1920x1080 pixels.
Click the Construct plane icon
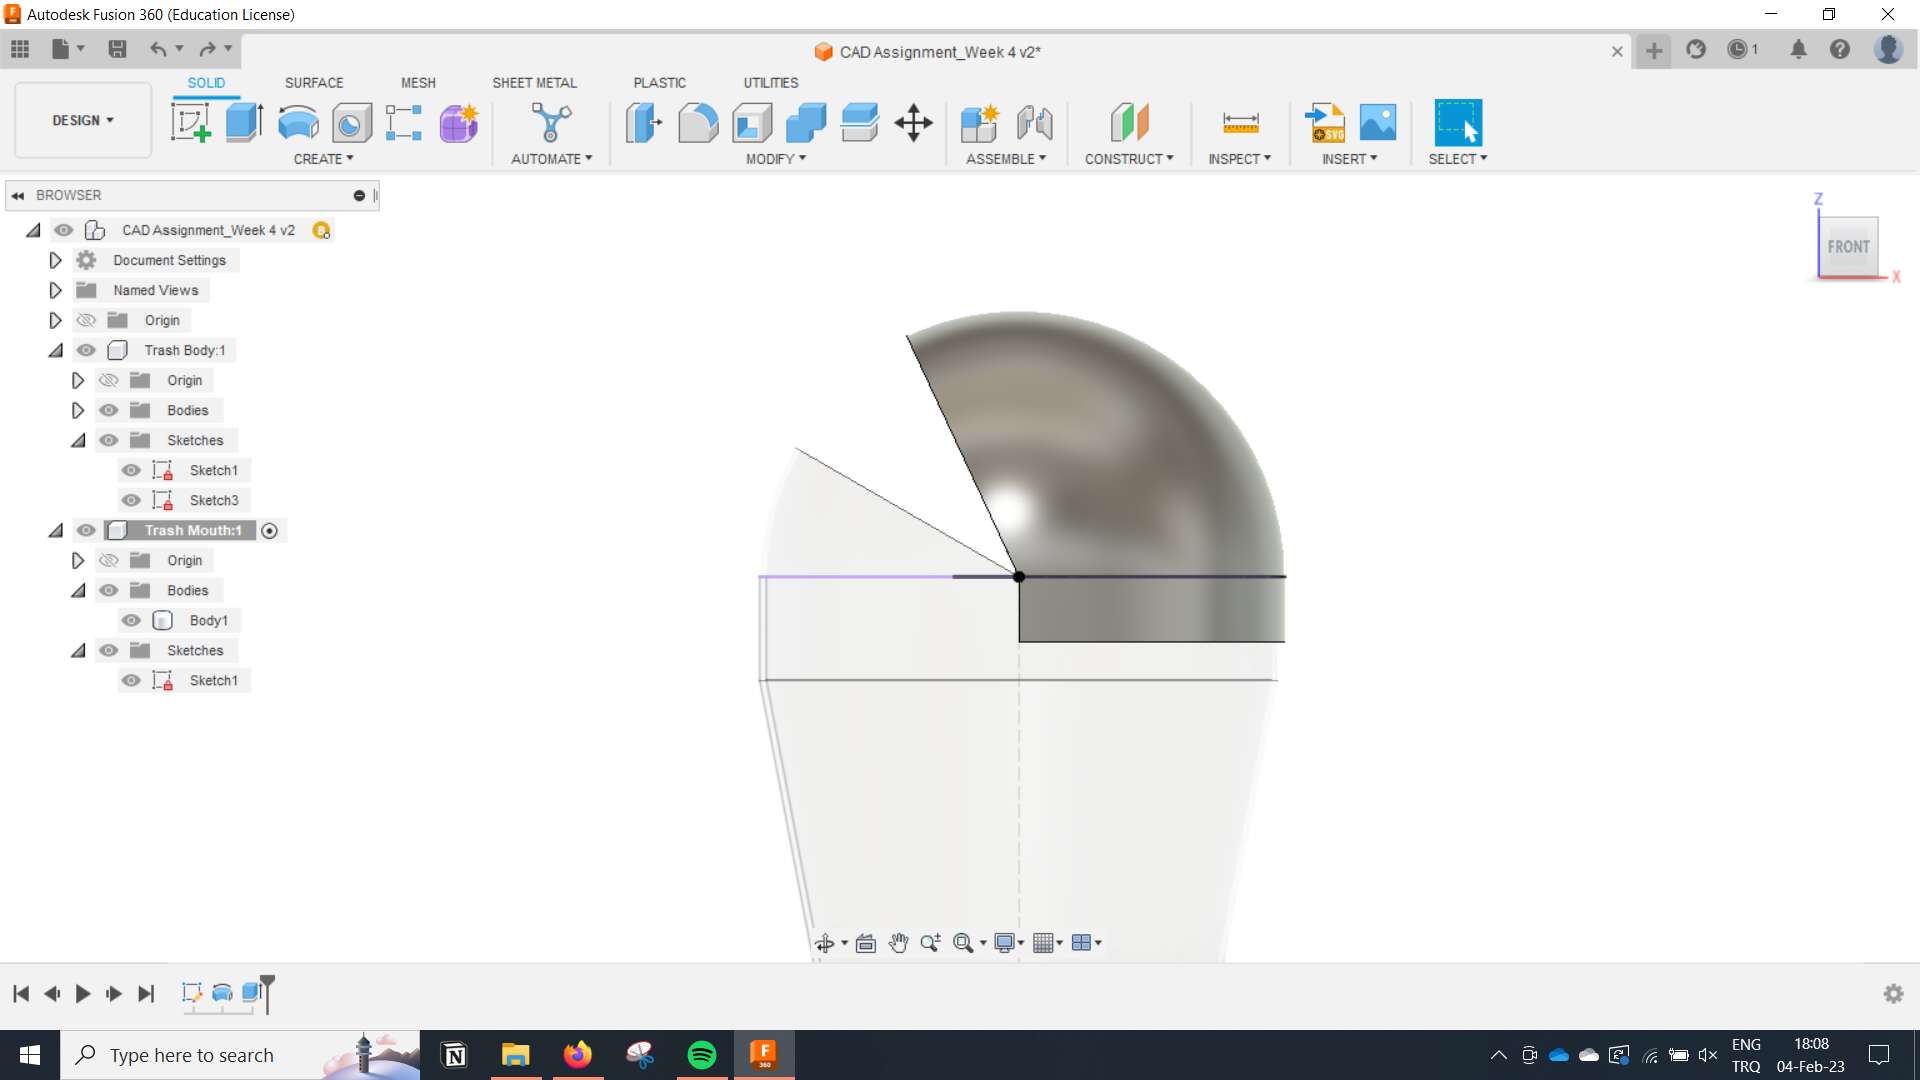[1129, 123]
